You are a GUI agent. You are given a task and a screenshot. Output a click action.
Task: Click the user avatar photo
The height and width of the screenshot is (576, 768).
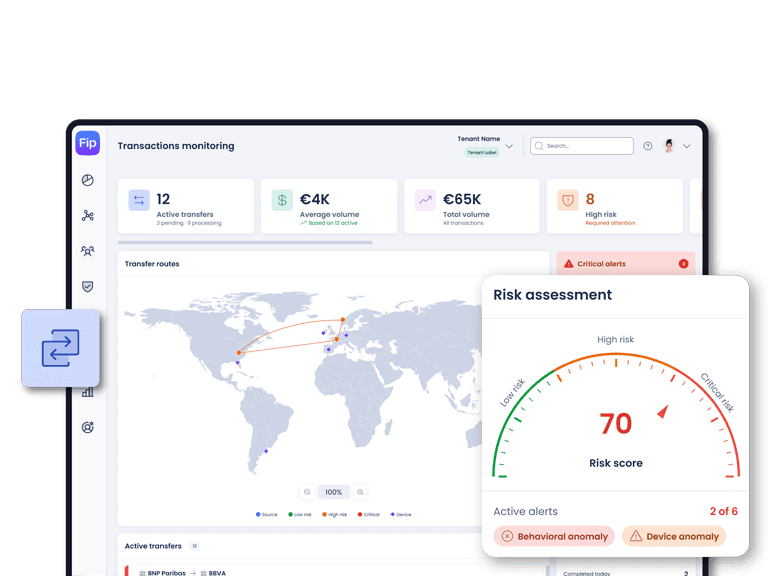point(669,145)
